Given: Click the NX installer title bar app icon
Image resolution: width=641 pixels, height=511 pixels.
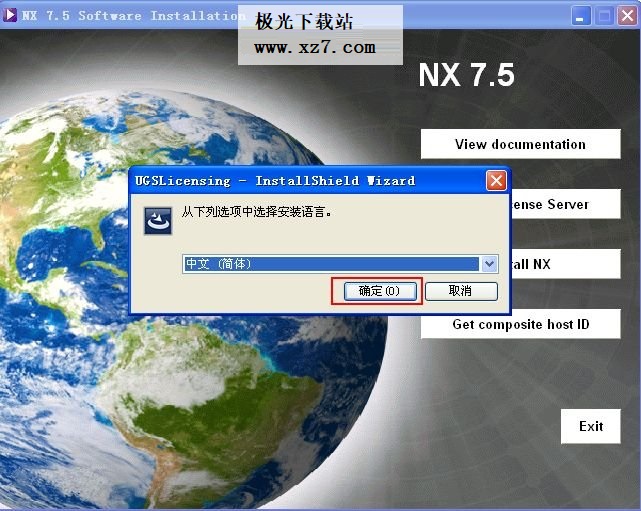Looking at the screenshot, I should point(9,15).
